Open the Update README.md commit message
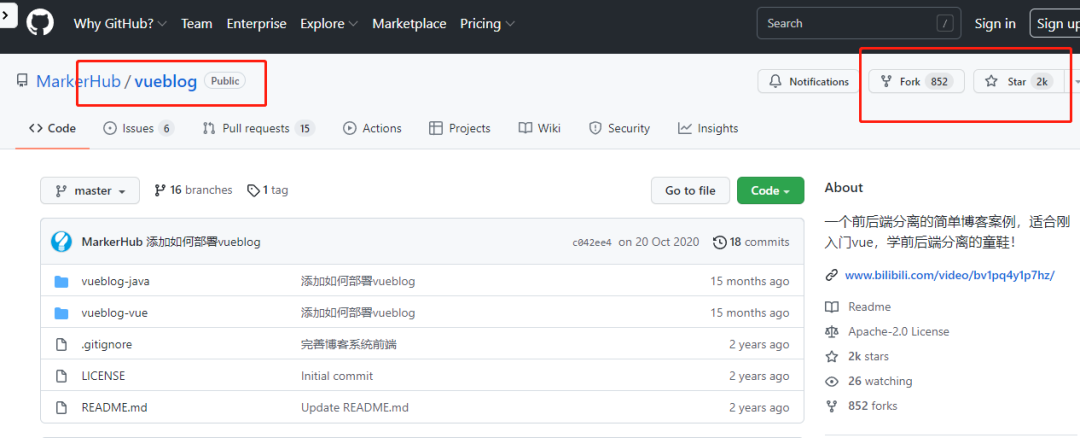This screenshot has height=438, width=1080. tap(355, 408)
